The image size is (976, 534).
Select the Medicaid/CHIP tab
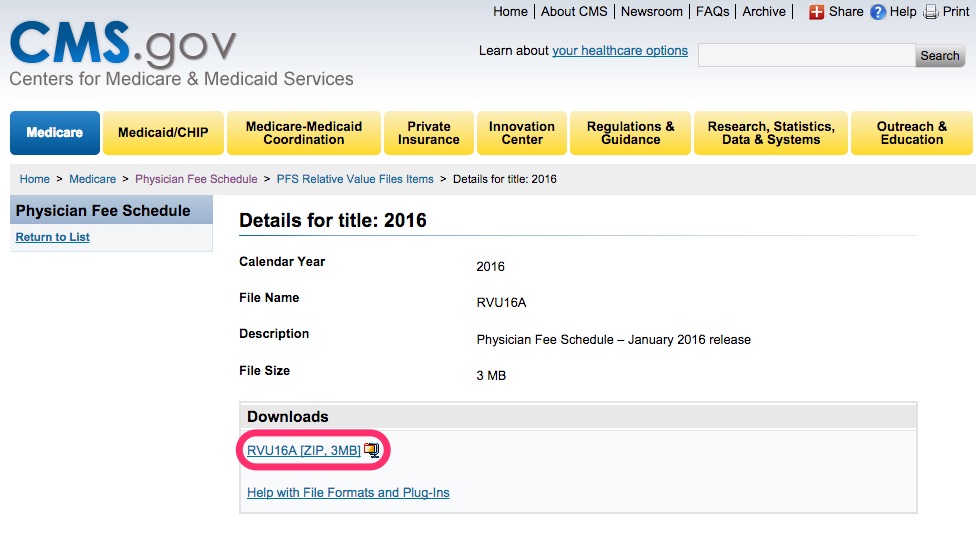click(163, 133)
